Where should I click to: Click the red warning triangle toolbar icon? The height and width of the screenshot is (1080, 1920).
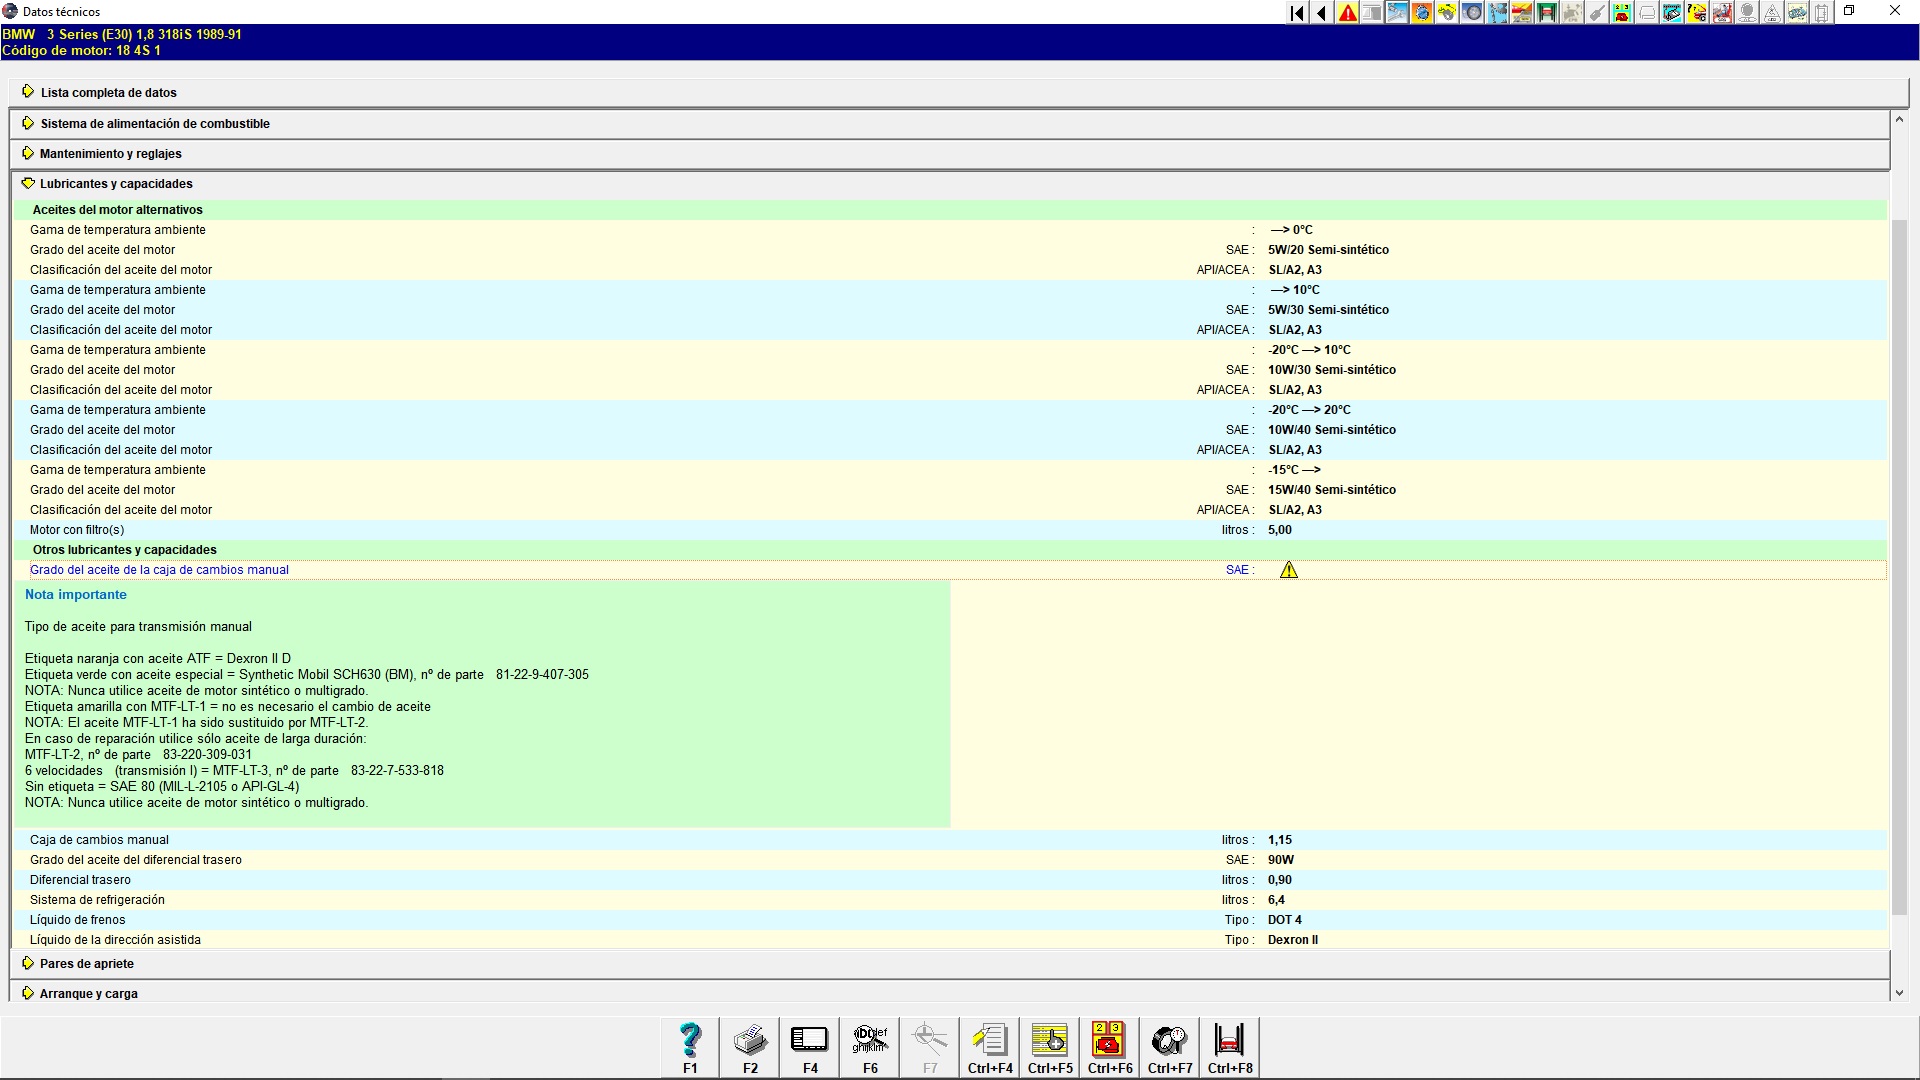point(1348,13)
